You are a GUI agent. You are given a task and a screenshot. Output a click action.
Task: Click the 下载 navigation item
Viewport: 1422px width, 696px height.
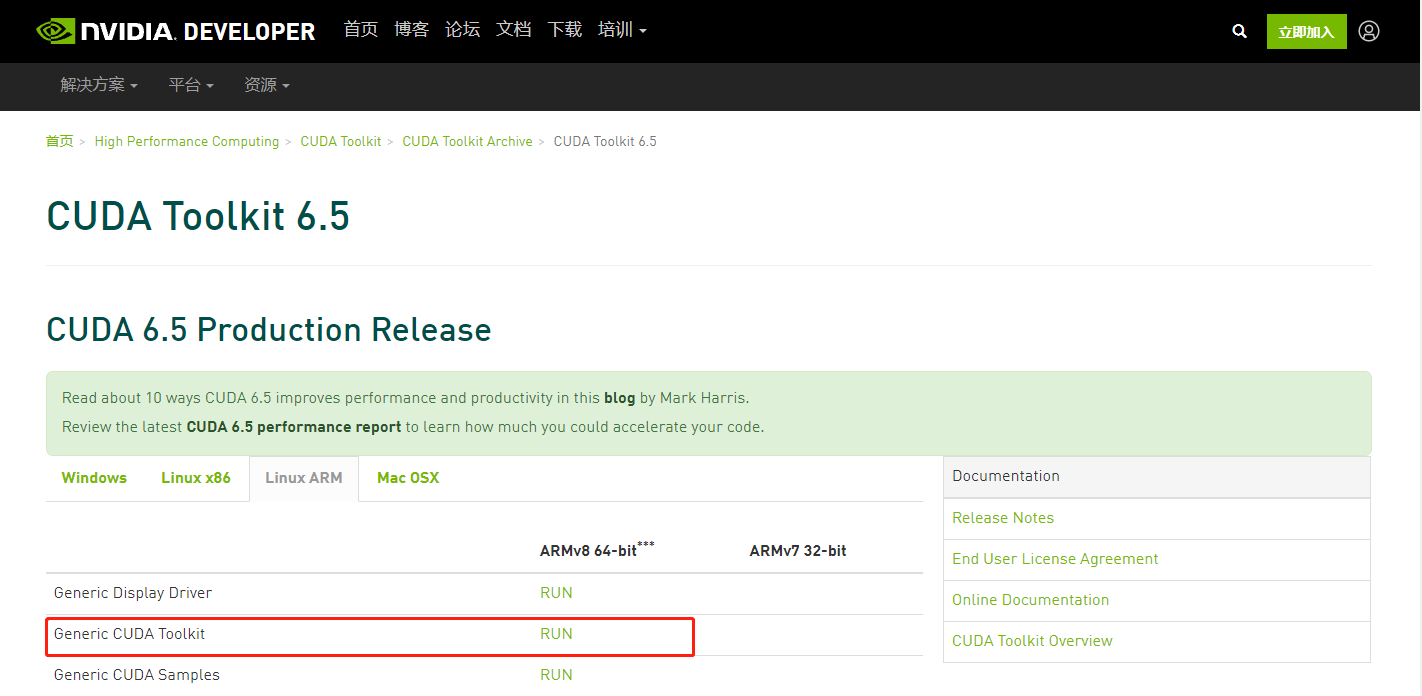pos(564,29)
